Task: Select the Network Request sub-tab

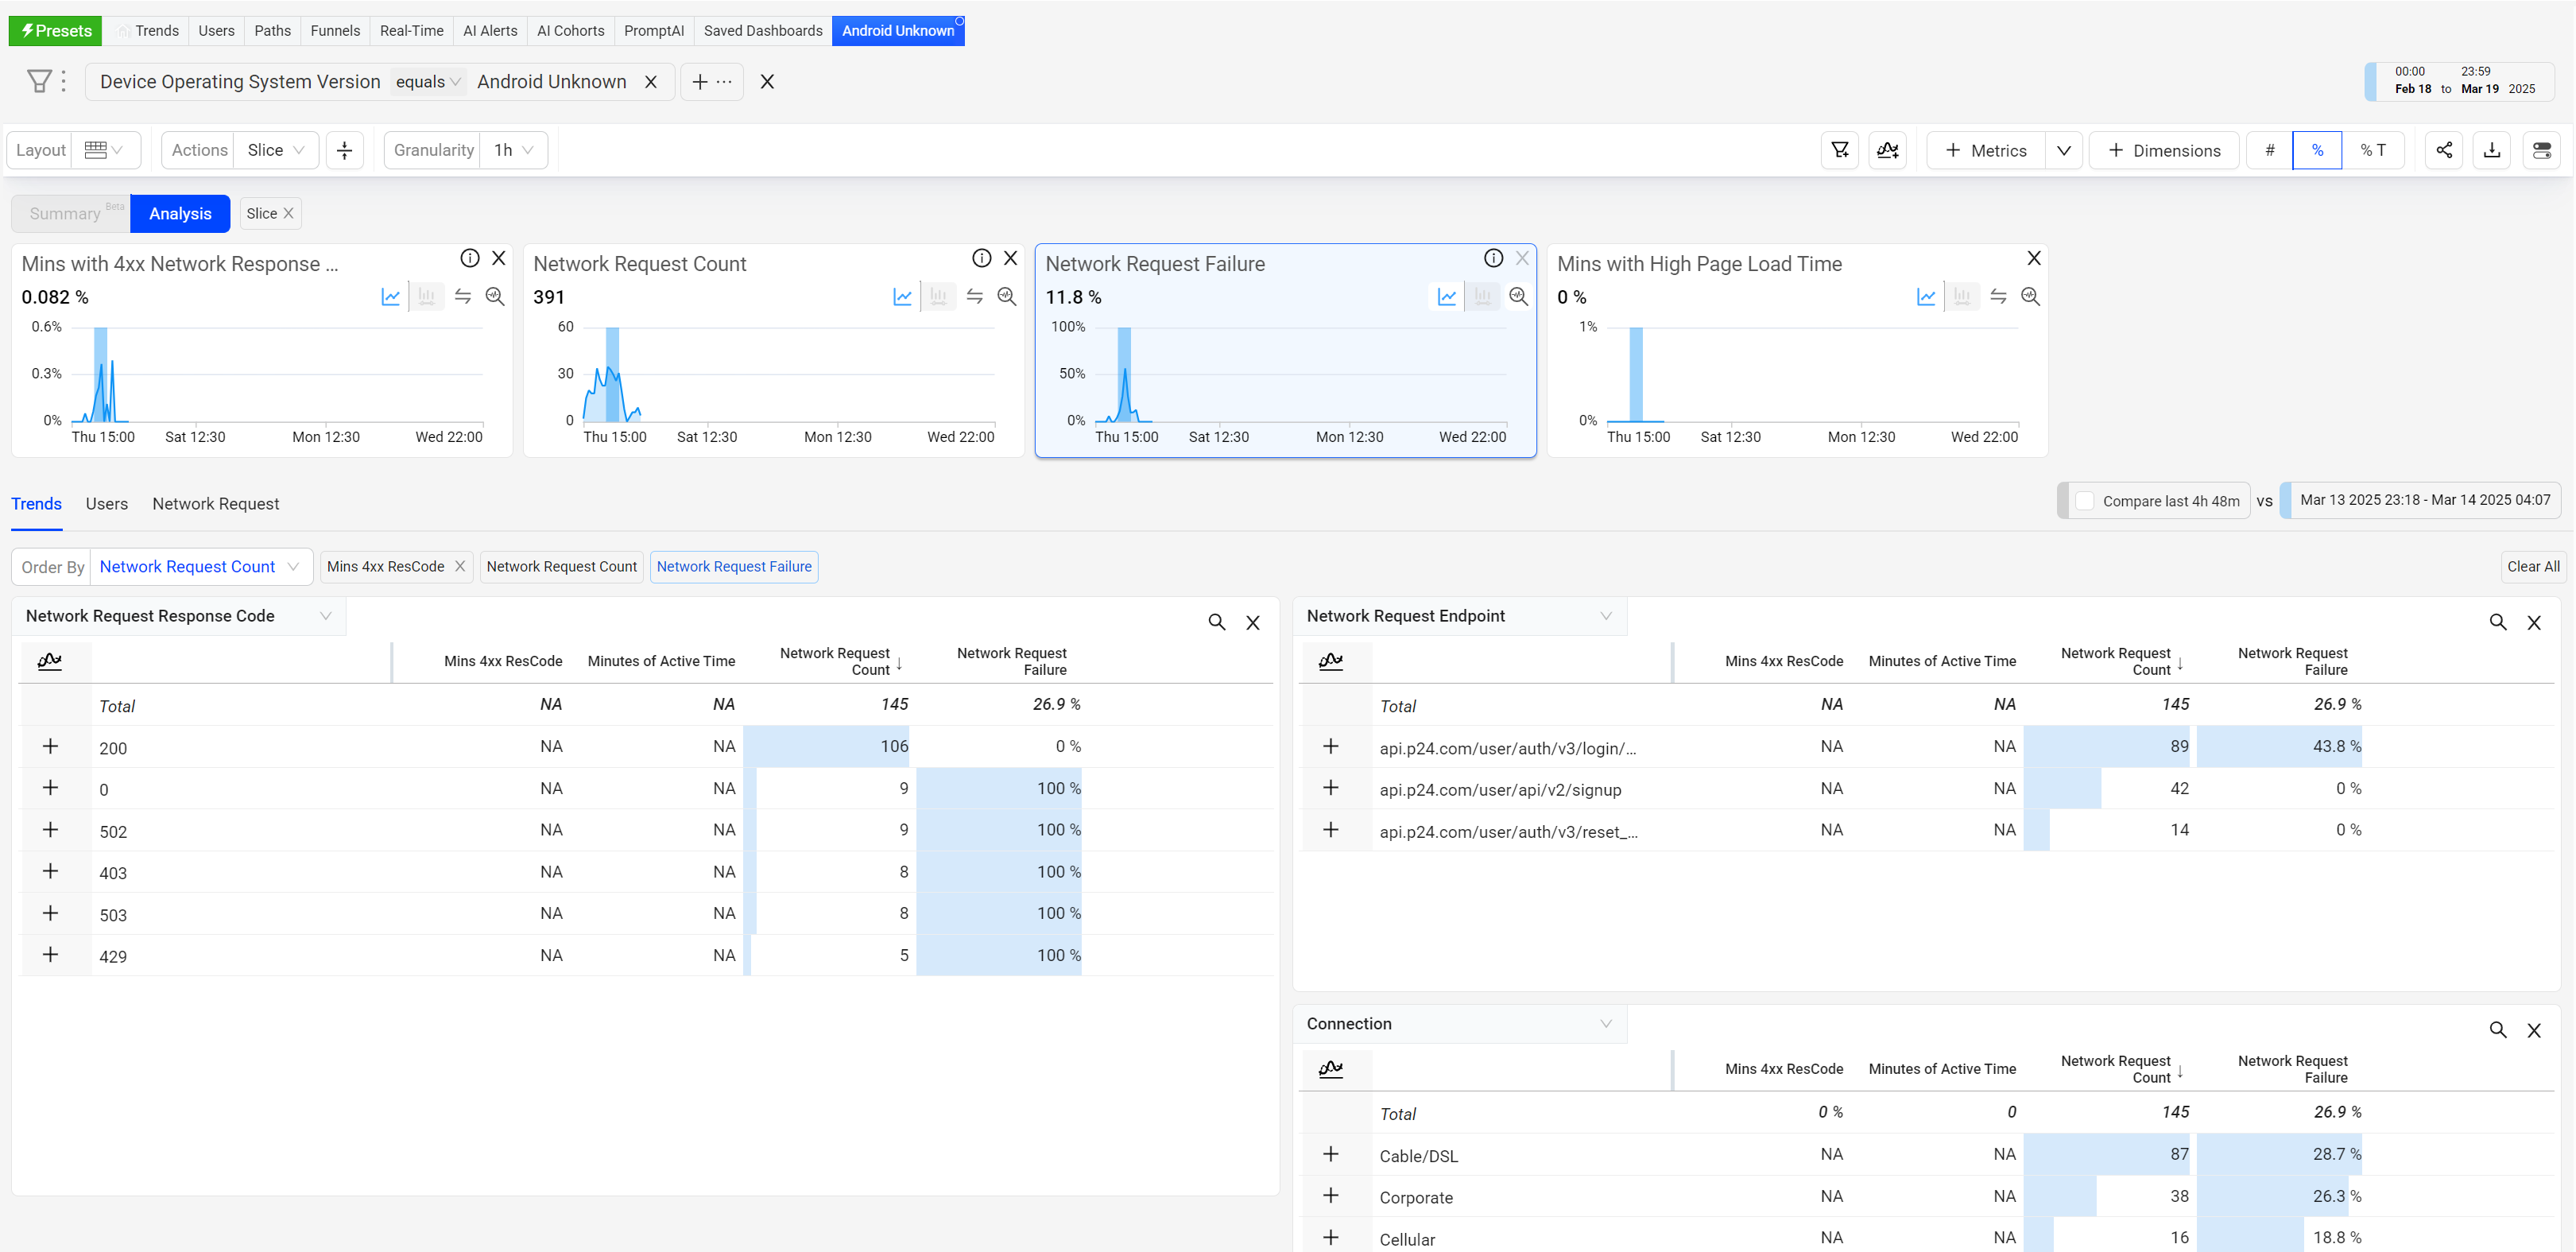Action: point(215,504)
